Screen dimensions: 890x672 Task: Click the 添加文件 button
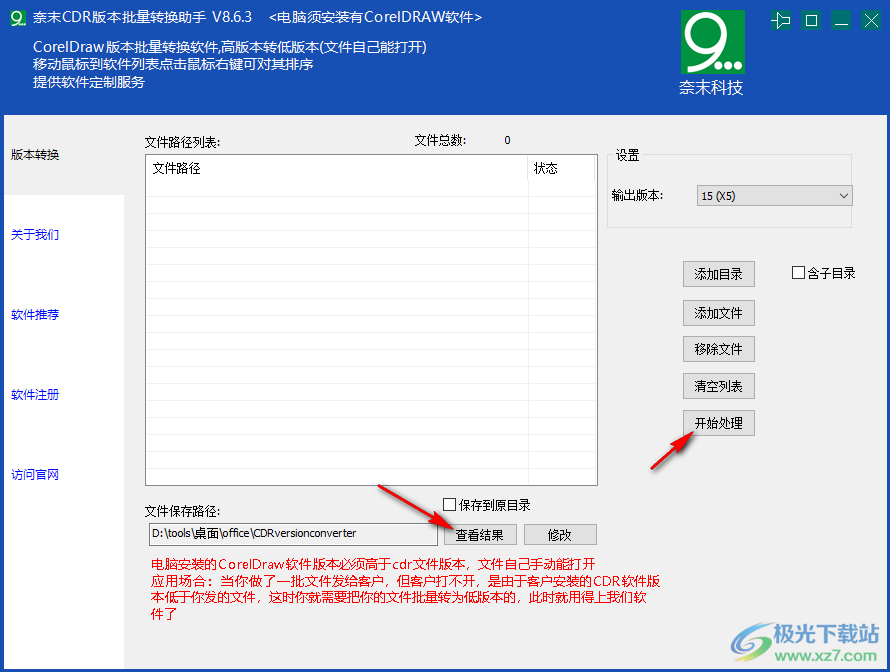click(x=718, y=312)
